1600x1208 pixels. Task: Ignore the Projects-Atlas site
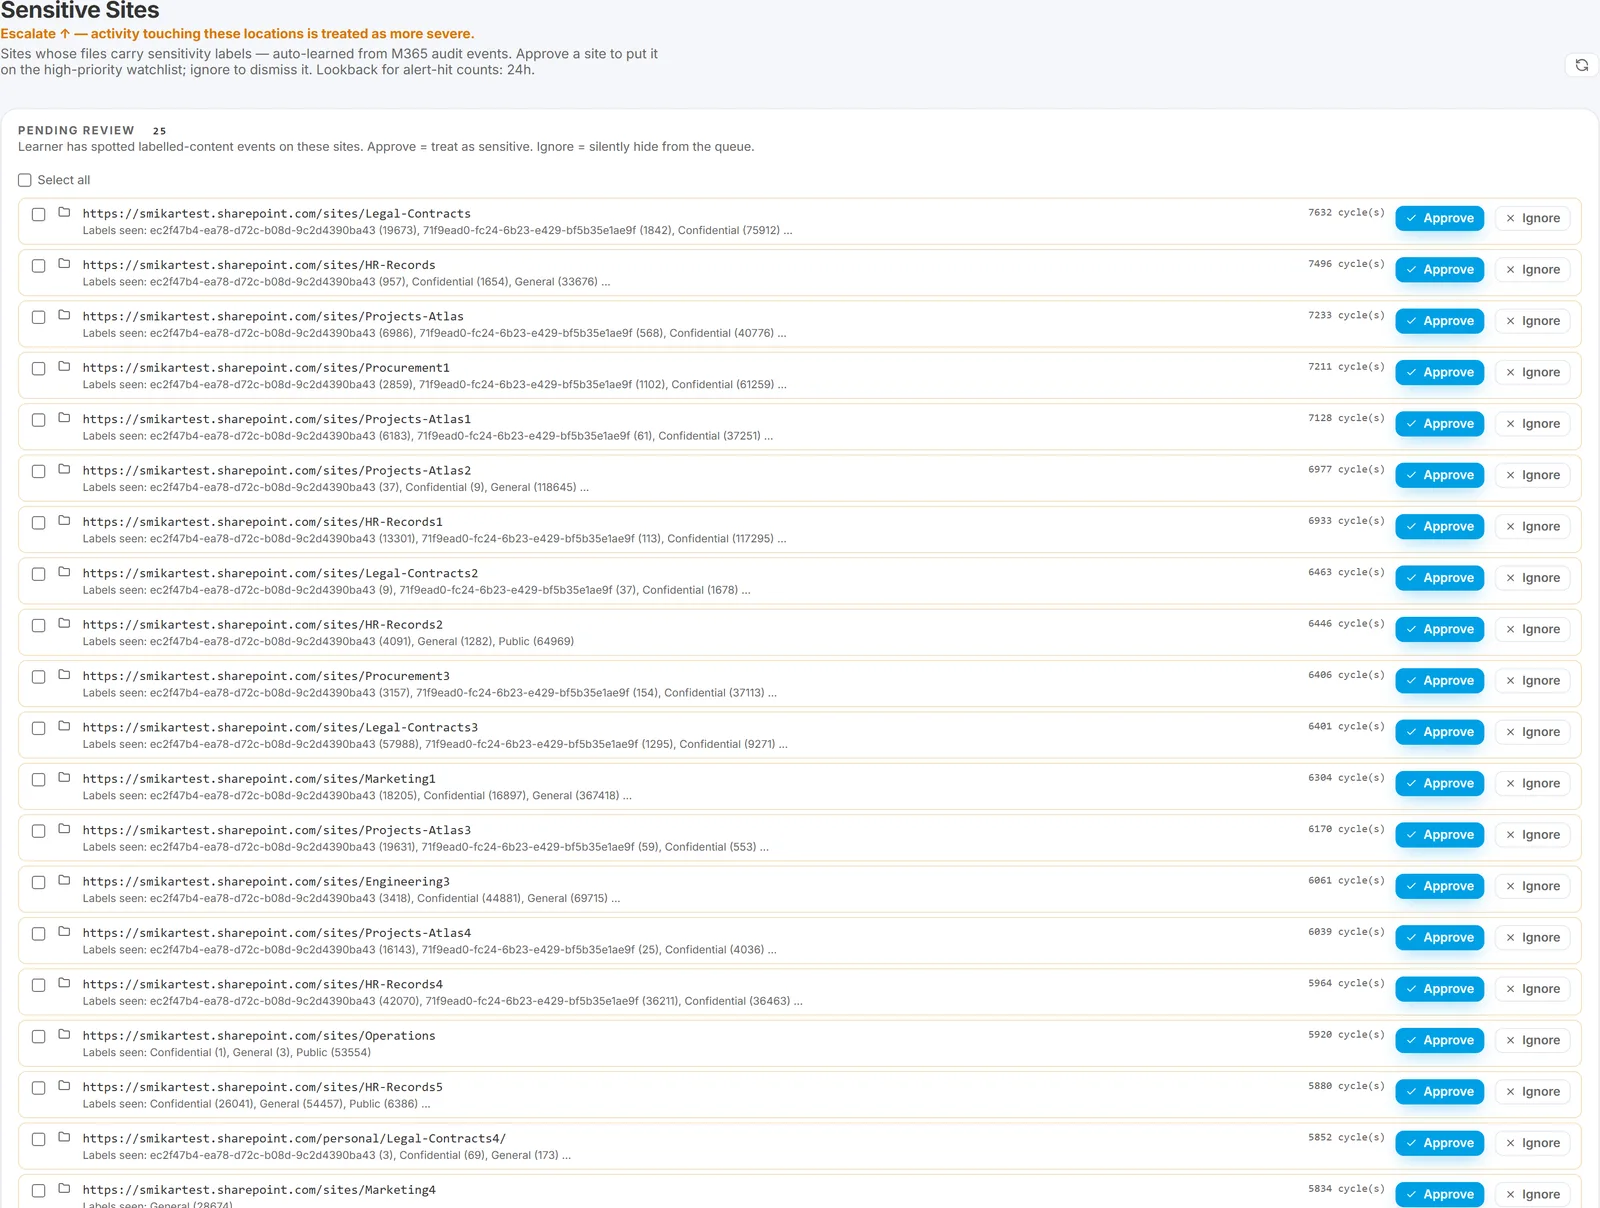tap(1532, 321)
